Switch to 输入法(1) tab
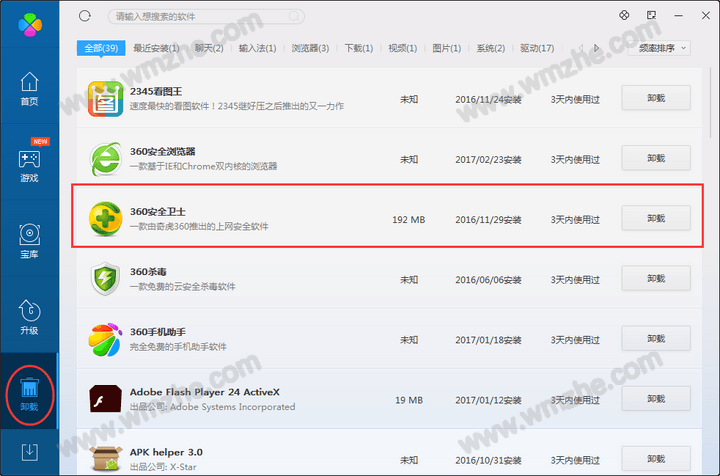Screen dimensions: 720x476 258,48
